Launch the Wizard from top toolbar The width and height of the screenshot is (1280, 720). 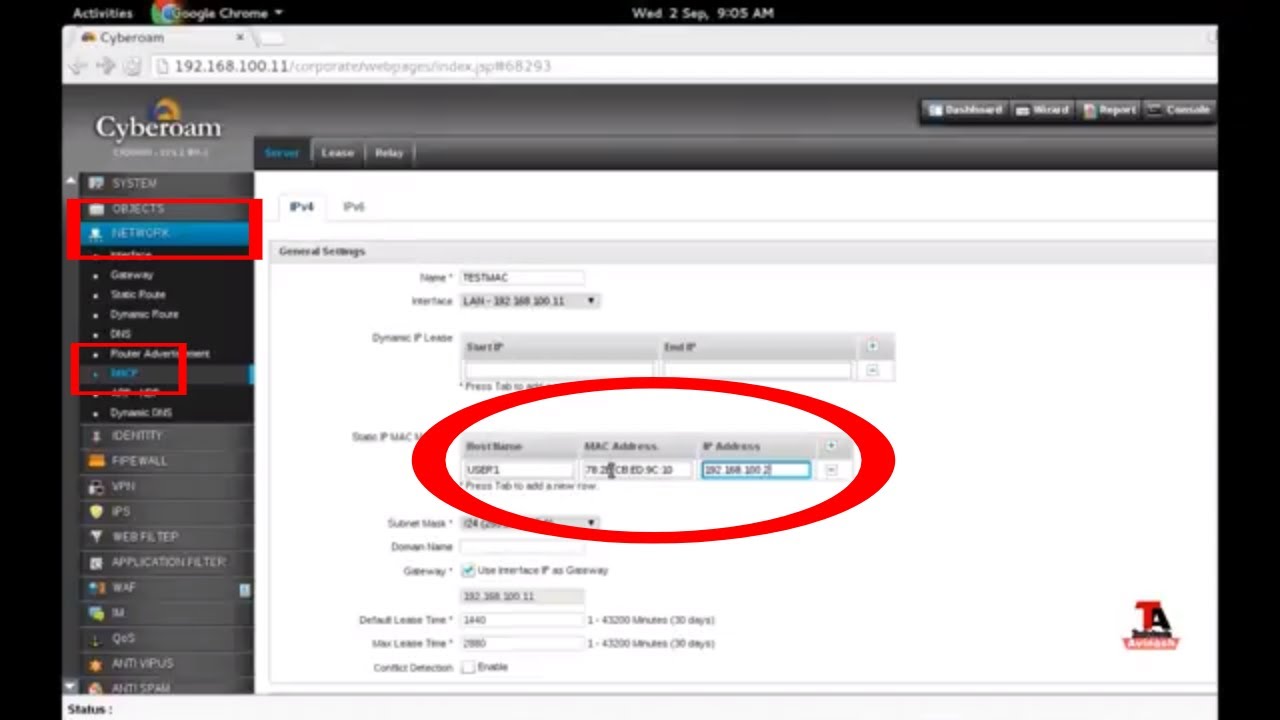point(1042,110)
